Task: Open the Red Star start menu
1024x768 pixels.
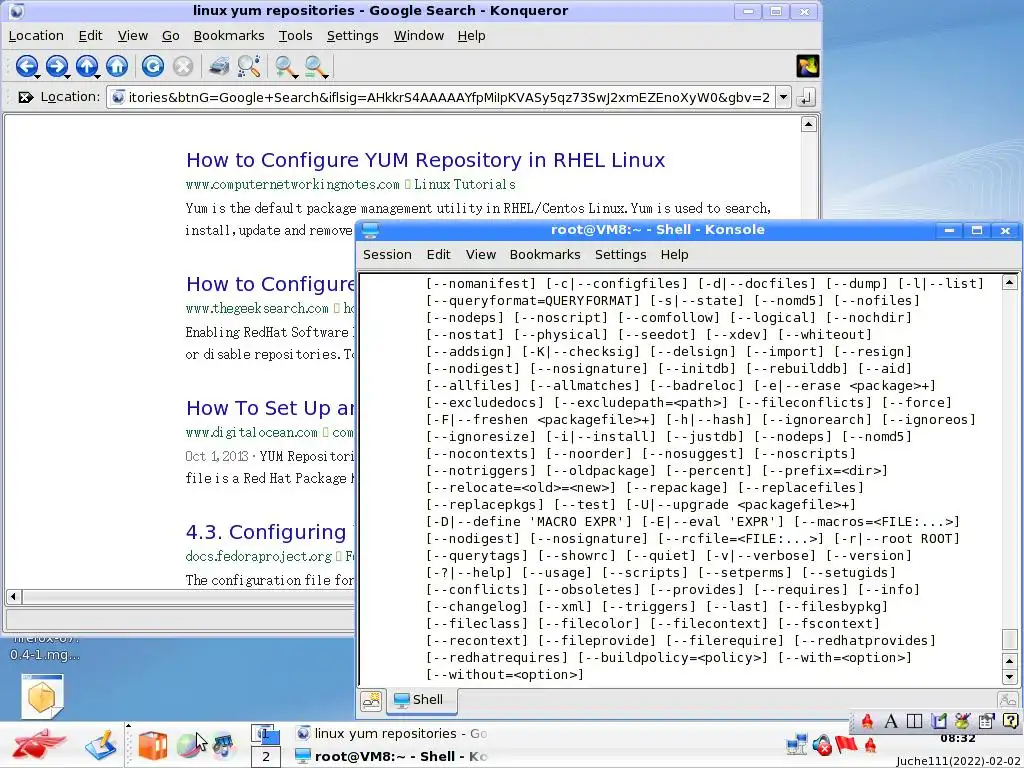Action: point(39,745)
